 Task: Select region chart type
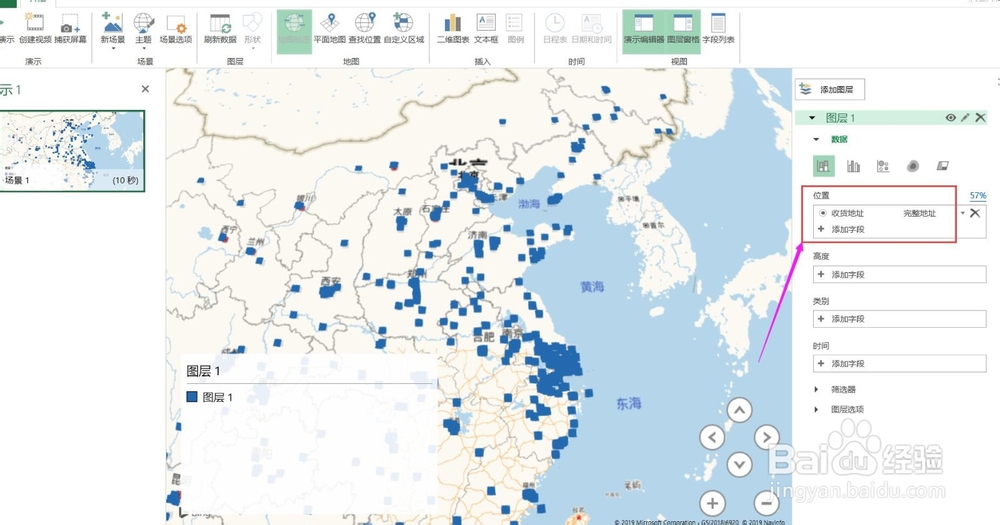(943, 166)
